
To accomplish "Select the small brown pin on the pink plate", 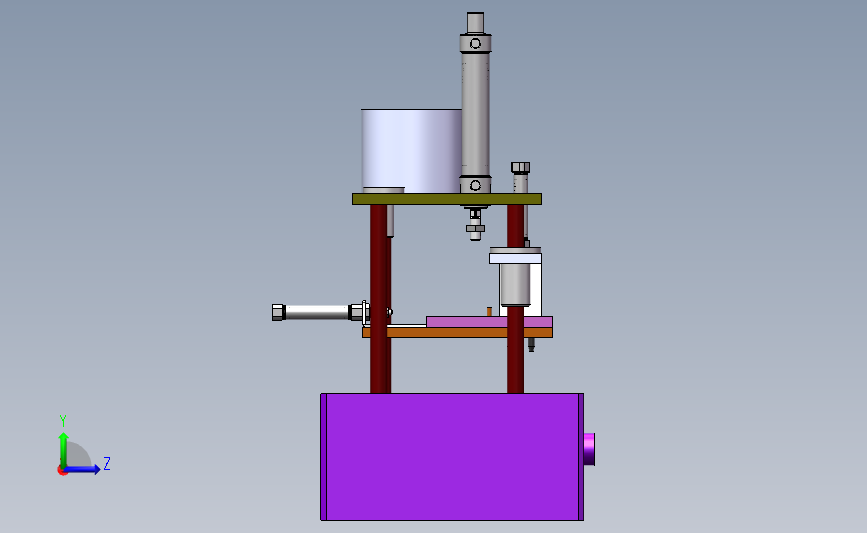I will (x=489, y=312).
